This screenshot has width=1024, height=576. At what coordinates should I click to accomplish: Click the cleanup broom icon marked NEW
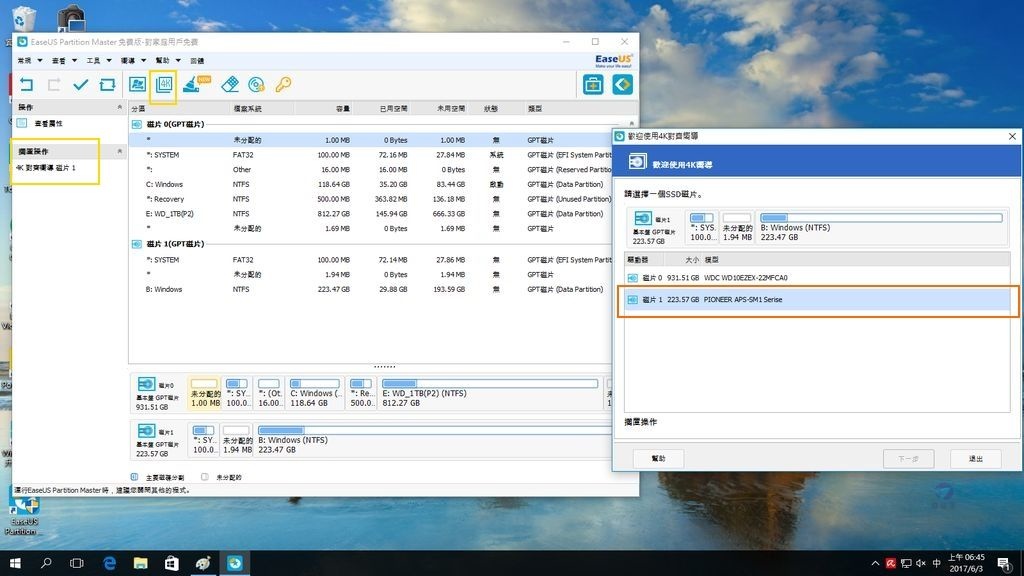[193, 85]
